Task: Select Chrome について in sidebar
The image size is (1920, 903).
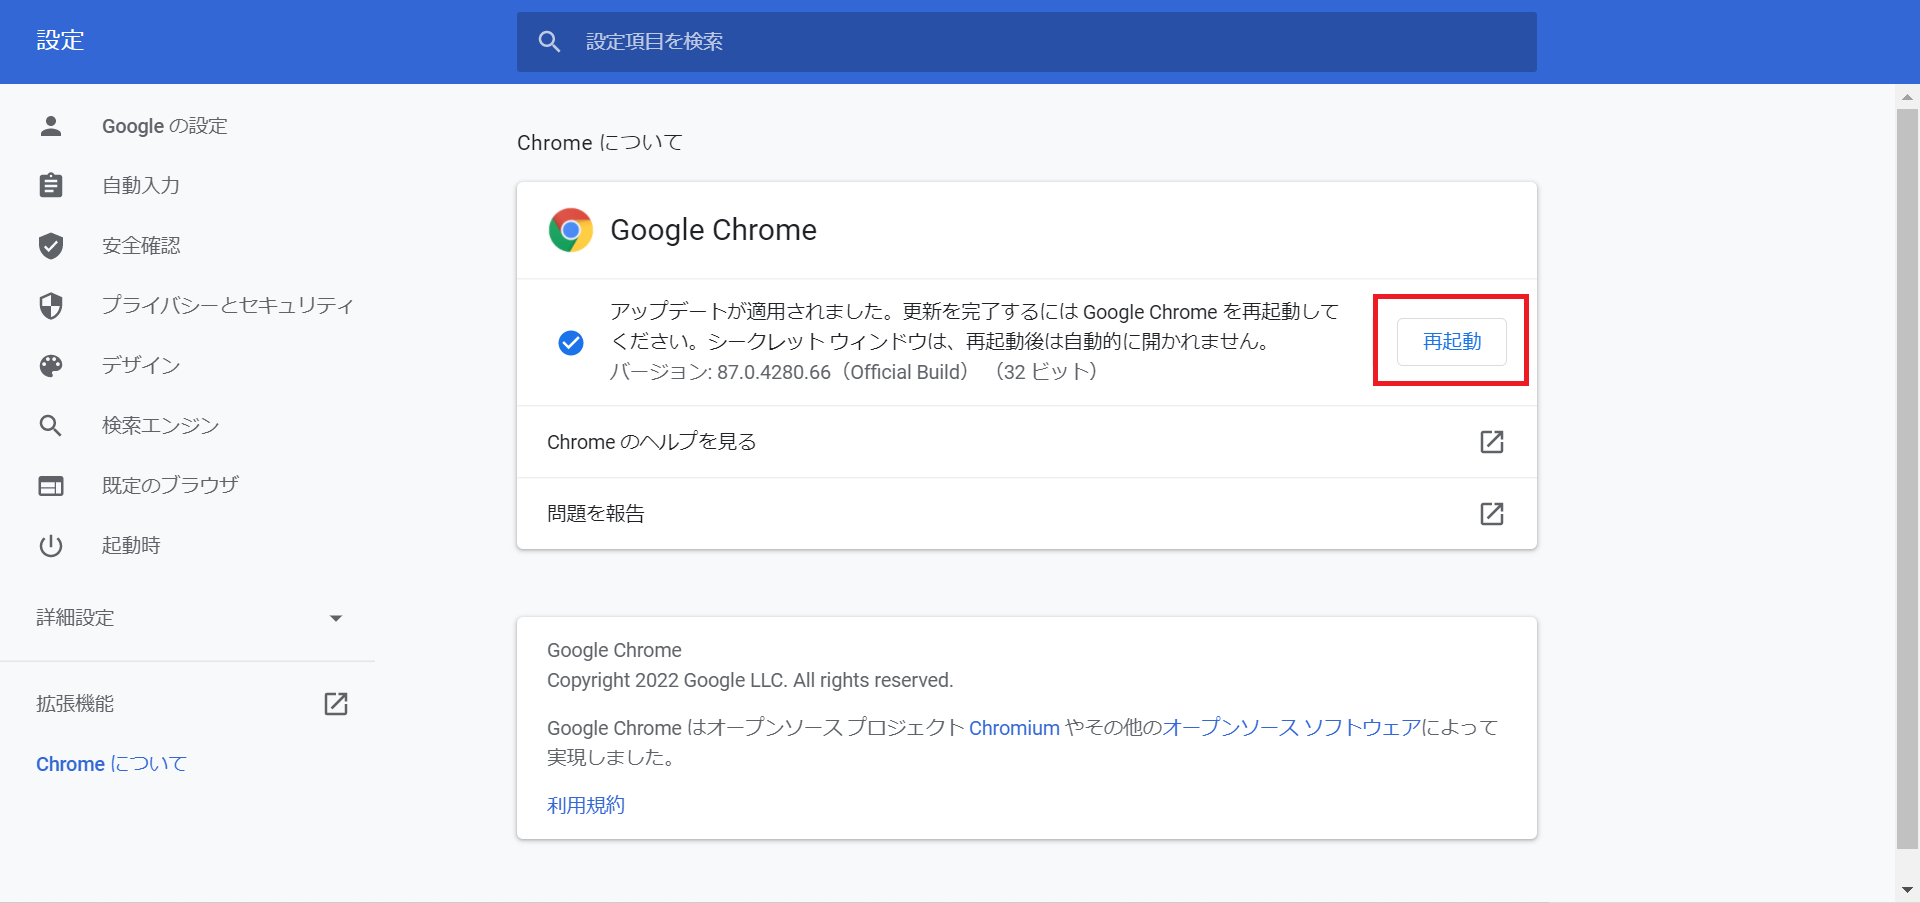Action: click(111, 764)
